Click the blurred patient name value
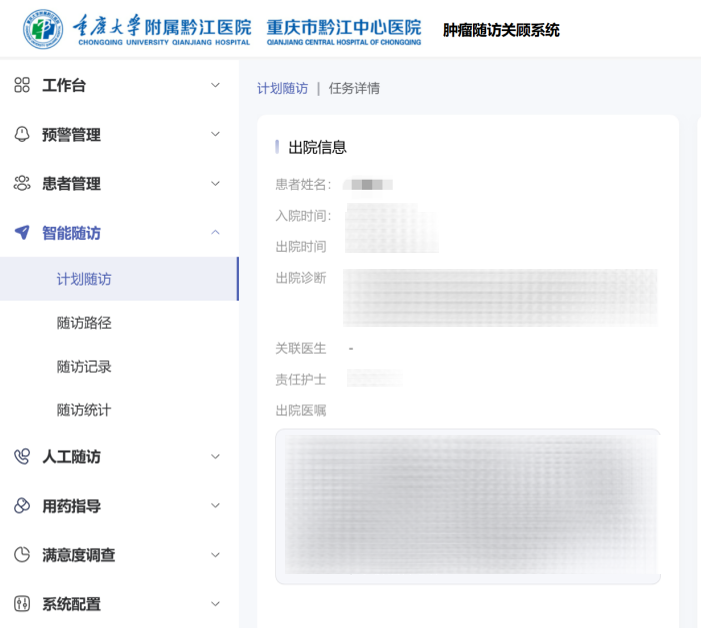This screenshot has height=628, width=701. coord(368,185)
